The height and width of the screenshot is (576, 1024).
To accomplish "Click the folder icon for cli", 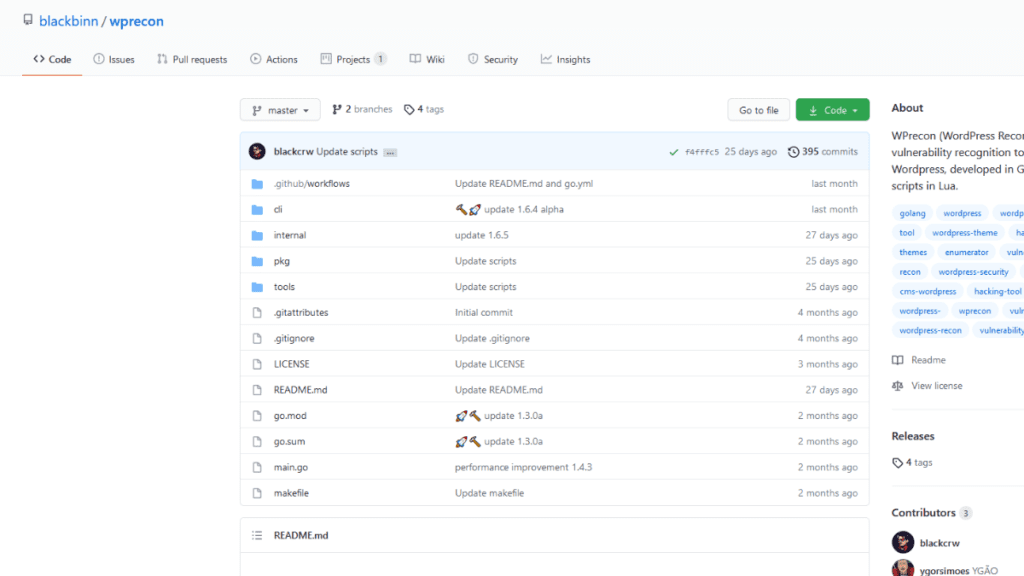I will click(257, 210).
